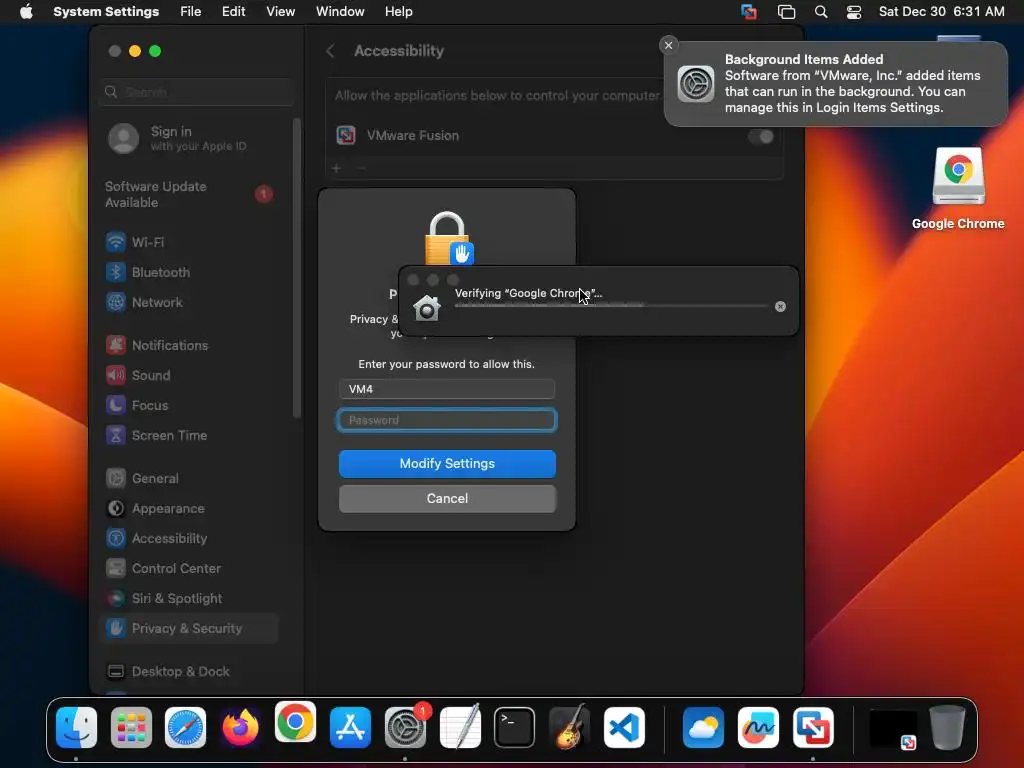Open Control Center in menu bar
This screenshot has height=768, width=1024.
[854, 12]
